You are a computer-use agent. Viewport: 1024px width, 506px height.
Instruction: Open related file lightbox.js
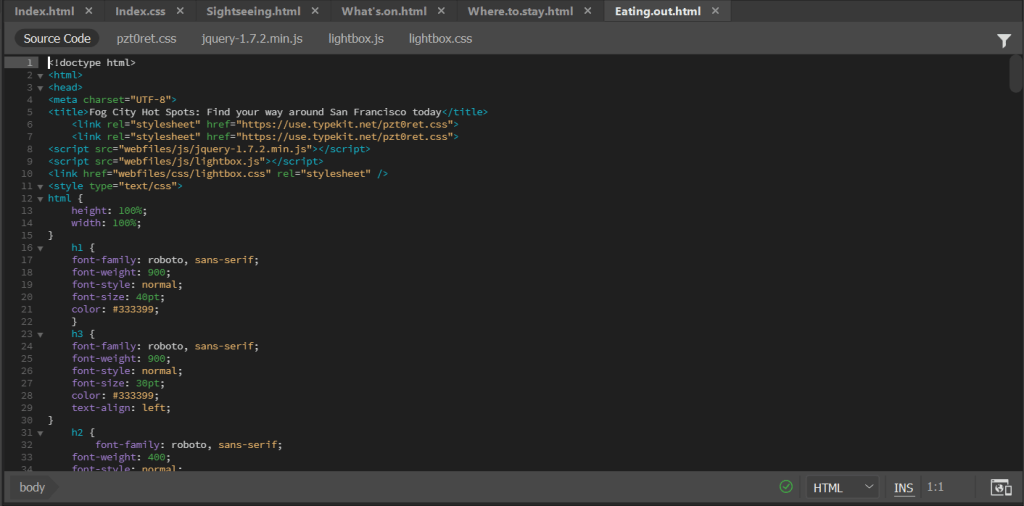pyautogui.click(x=356, y=39)
